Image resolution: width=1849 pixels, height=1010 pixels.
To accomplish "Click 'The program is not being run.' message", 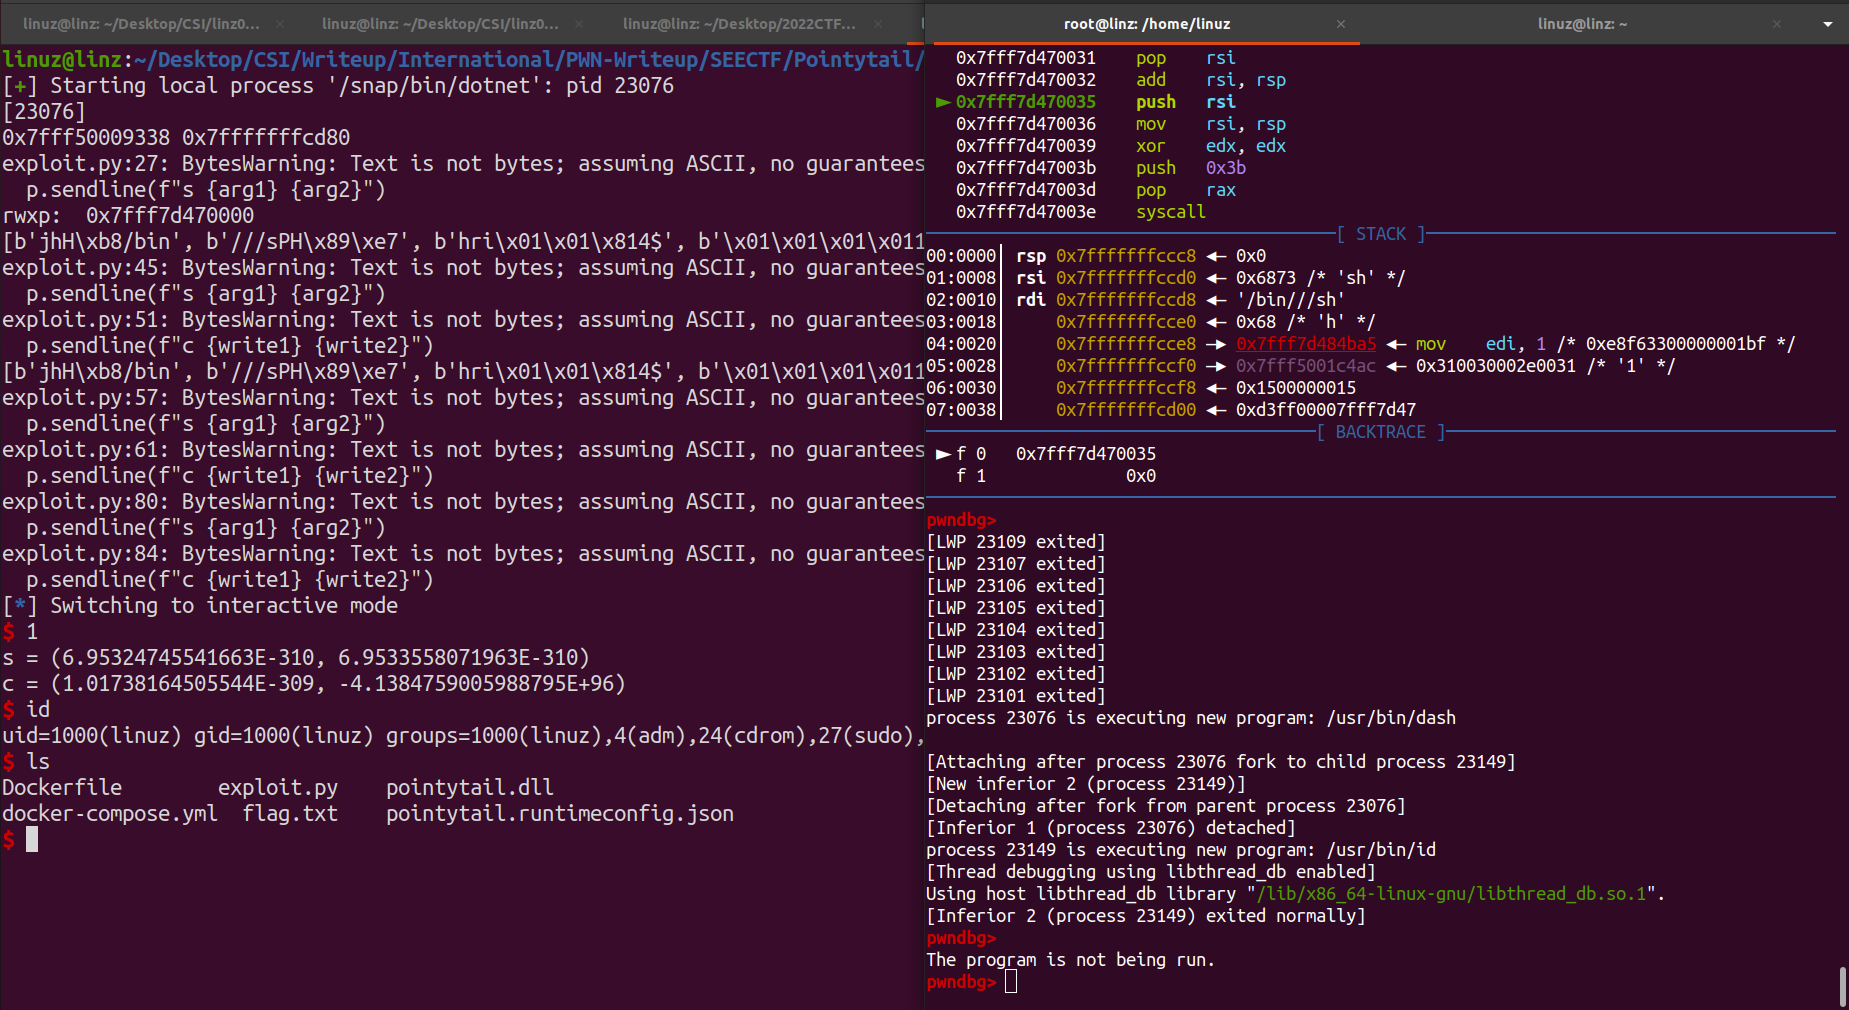I will click(x=1070, y=960).
